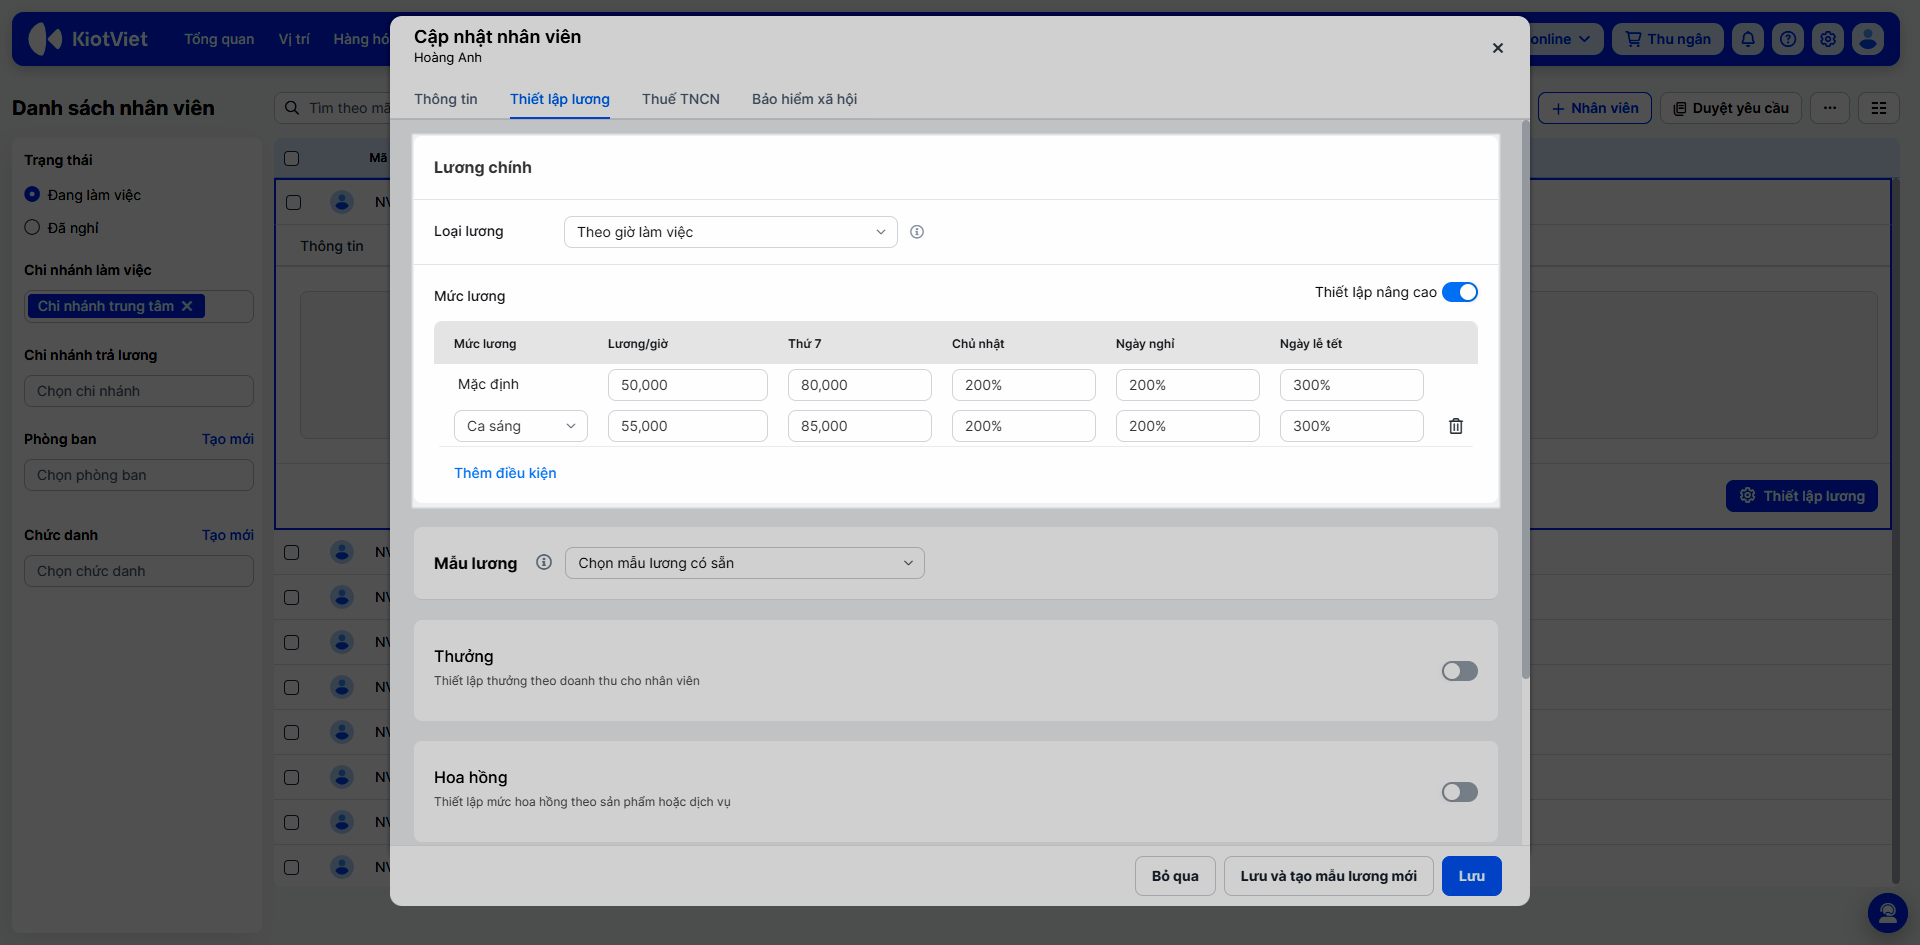1920x945 pixels.
Task: Click the Lưu button
Action: coord(1472,876)
